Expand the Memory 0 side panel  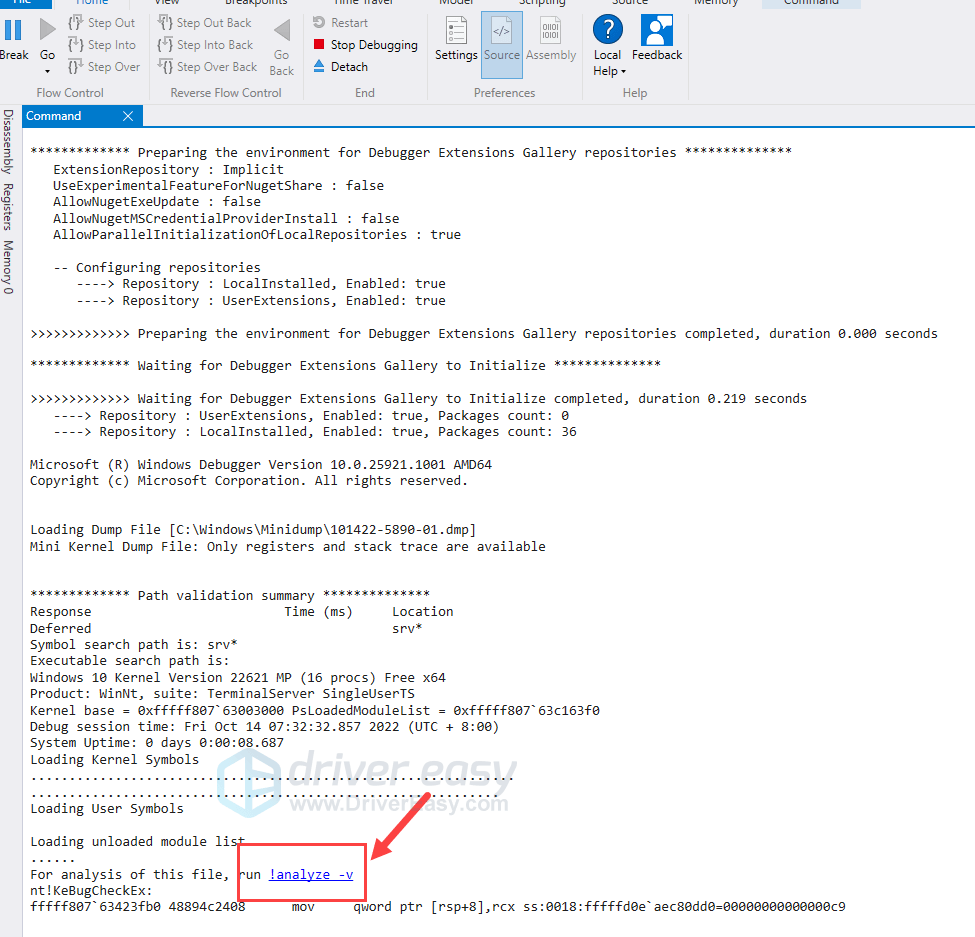[8, 267]
